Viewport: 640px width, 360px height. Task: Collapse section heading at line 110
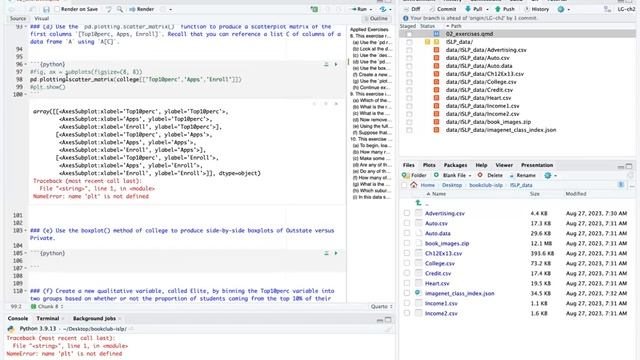[x=25, y=291]
